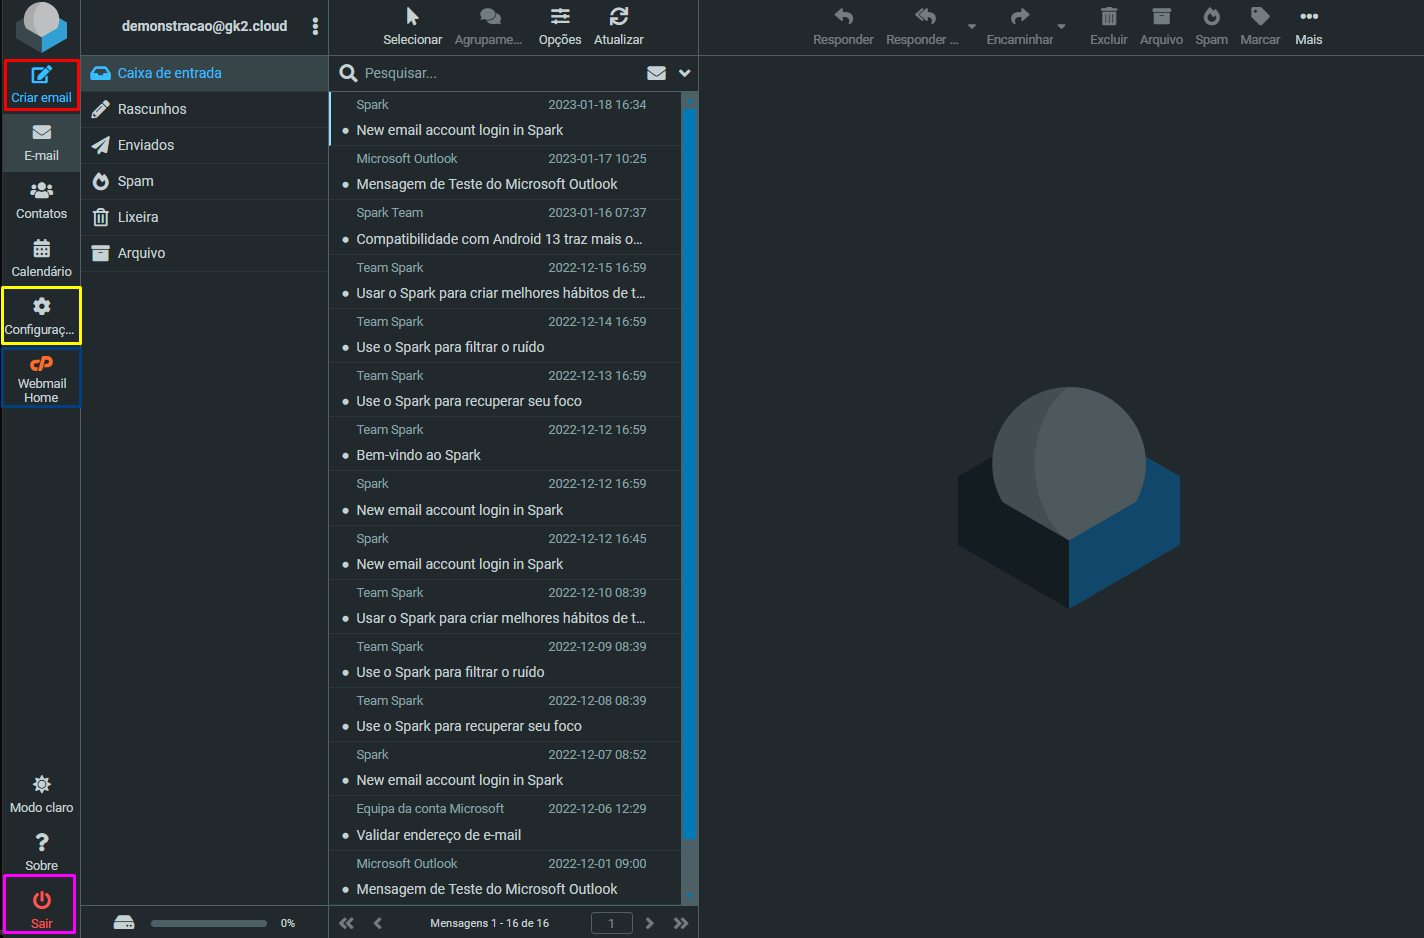Click the page number field

(x=611, y=923)
